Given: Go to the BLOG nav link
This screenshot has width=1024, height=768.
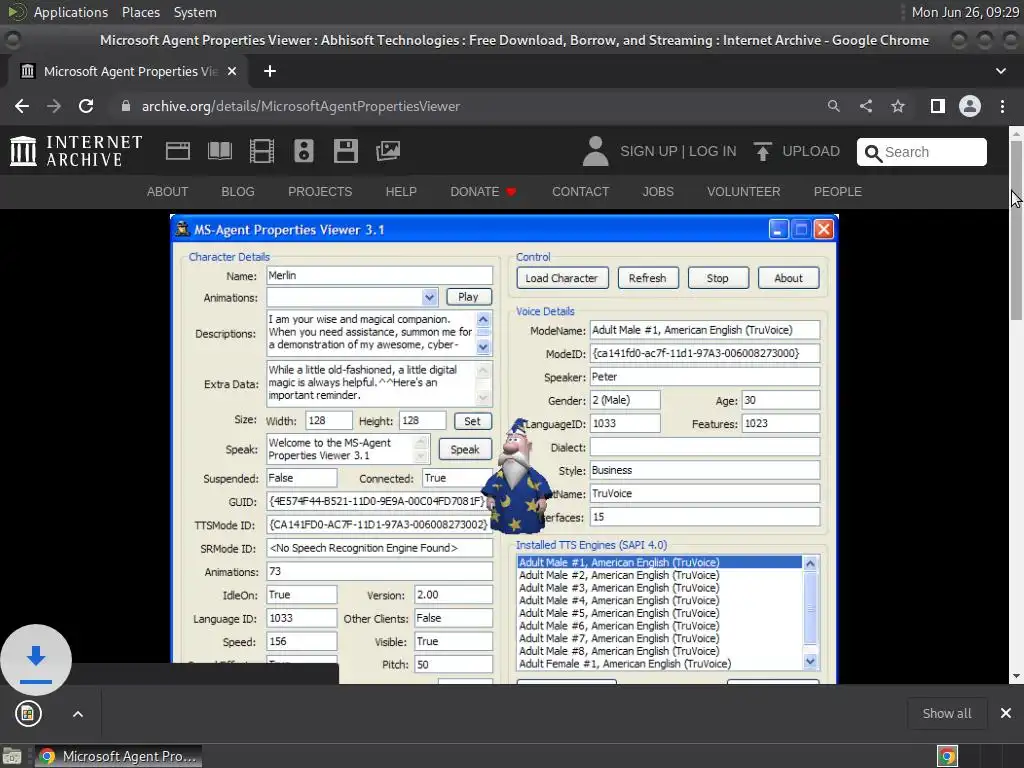Looking at the screenshot, I should (x=238, y=191).
